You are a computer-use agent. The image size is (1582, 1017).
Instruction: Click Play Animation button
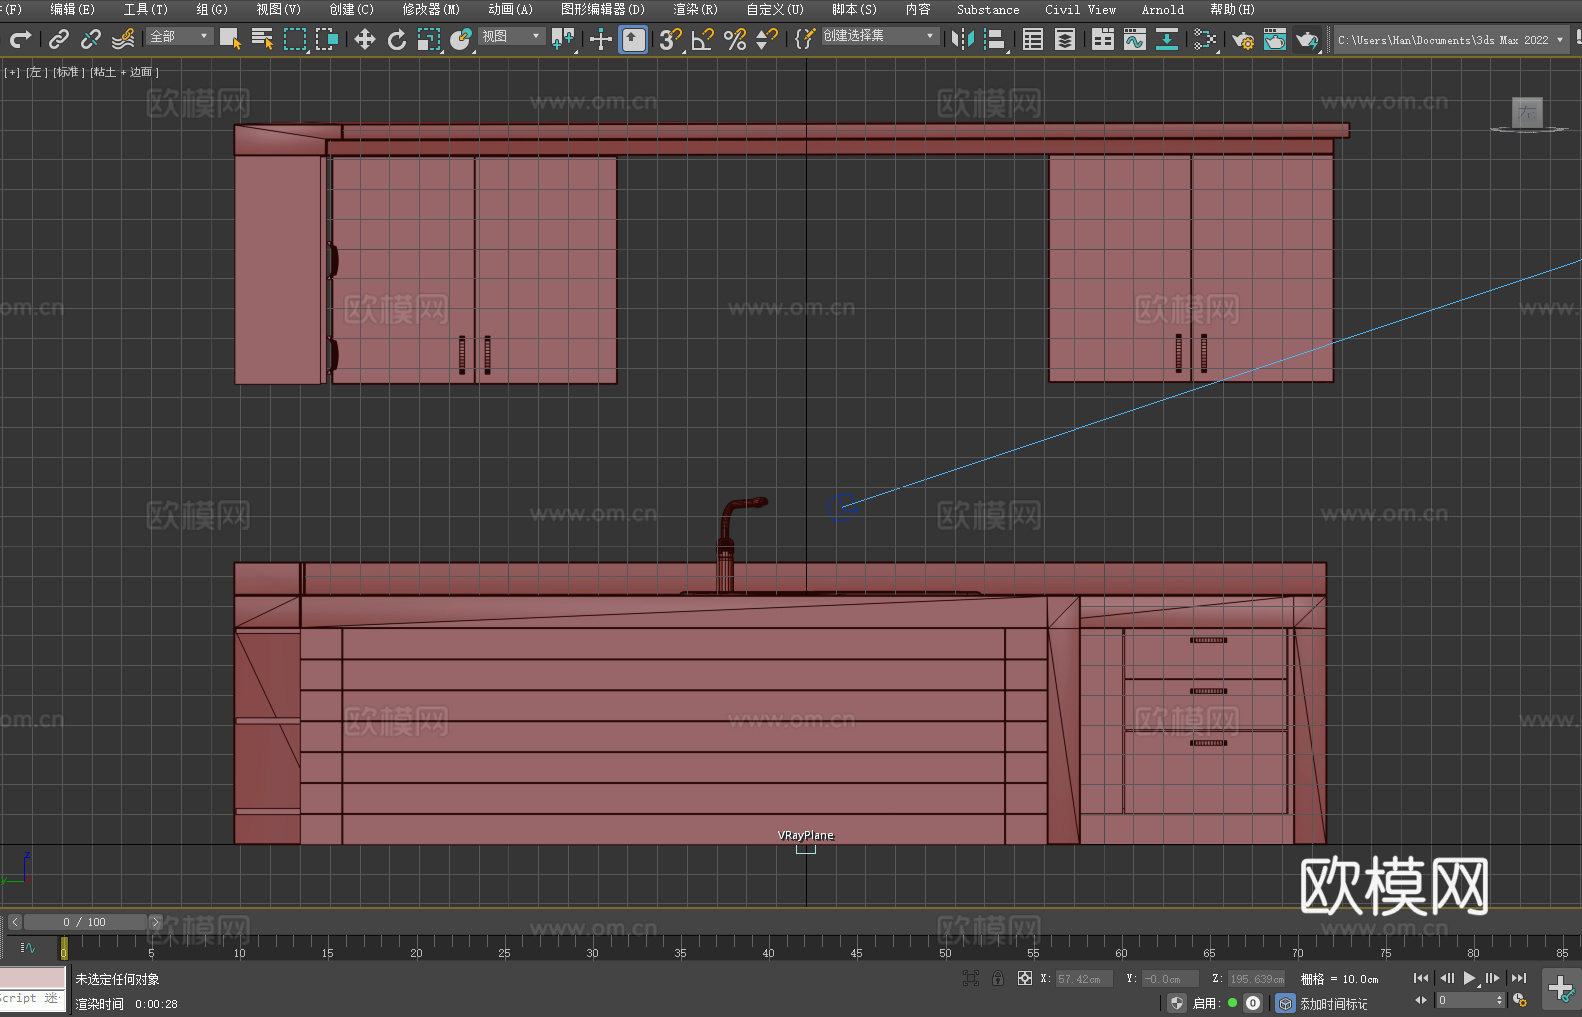tap(1470, 978)
